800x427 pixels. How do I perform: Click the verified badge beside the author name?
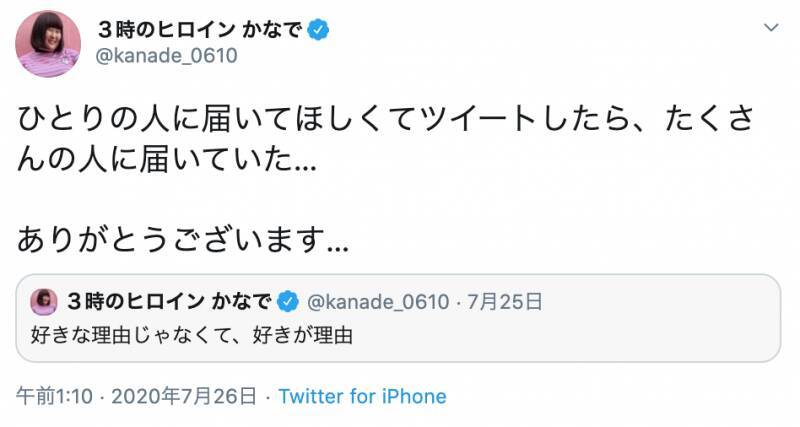point(319,30)
